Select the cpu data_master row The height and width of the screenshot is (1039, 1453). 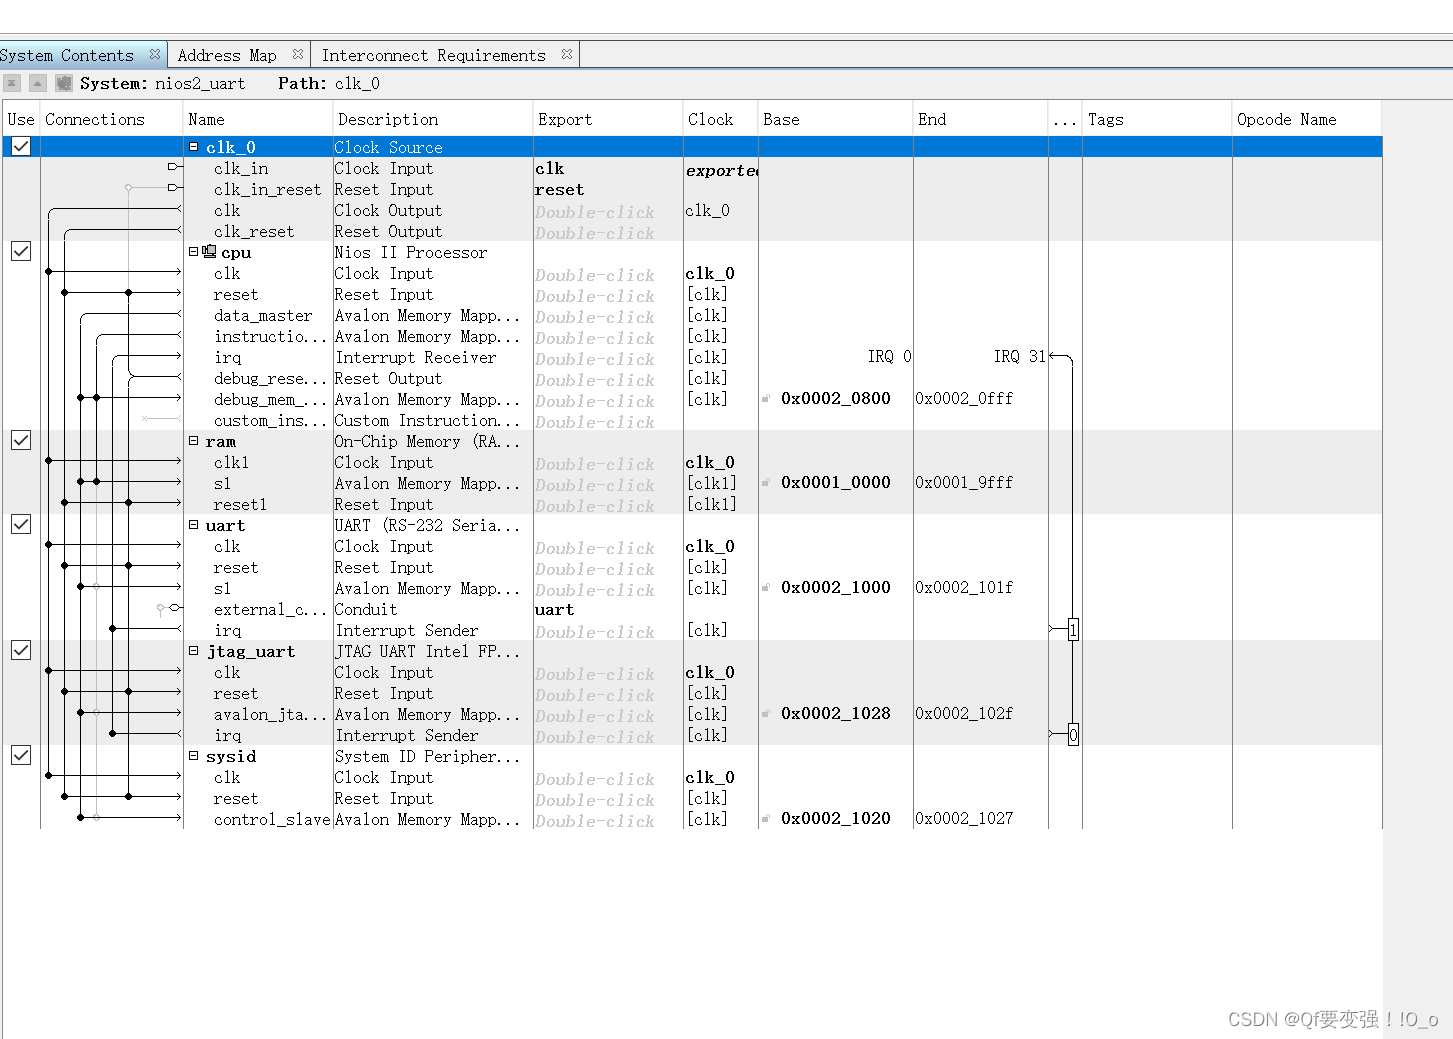(x=692, y=315)
